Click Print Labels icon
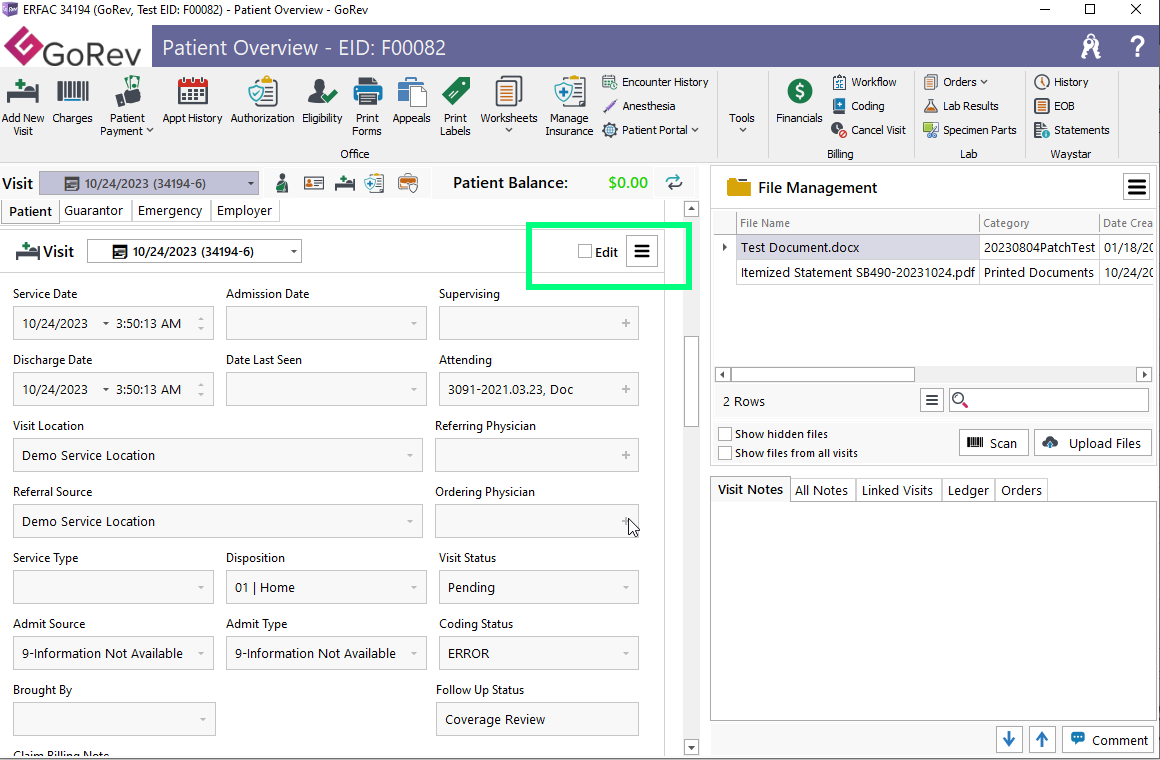This screenshot has height=760, width=1160. coord(455,108)
